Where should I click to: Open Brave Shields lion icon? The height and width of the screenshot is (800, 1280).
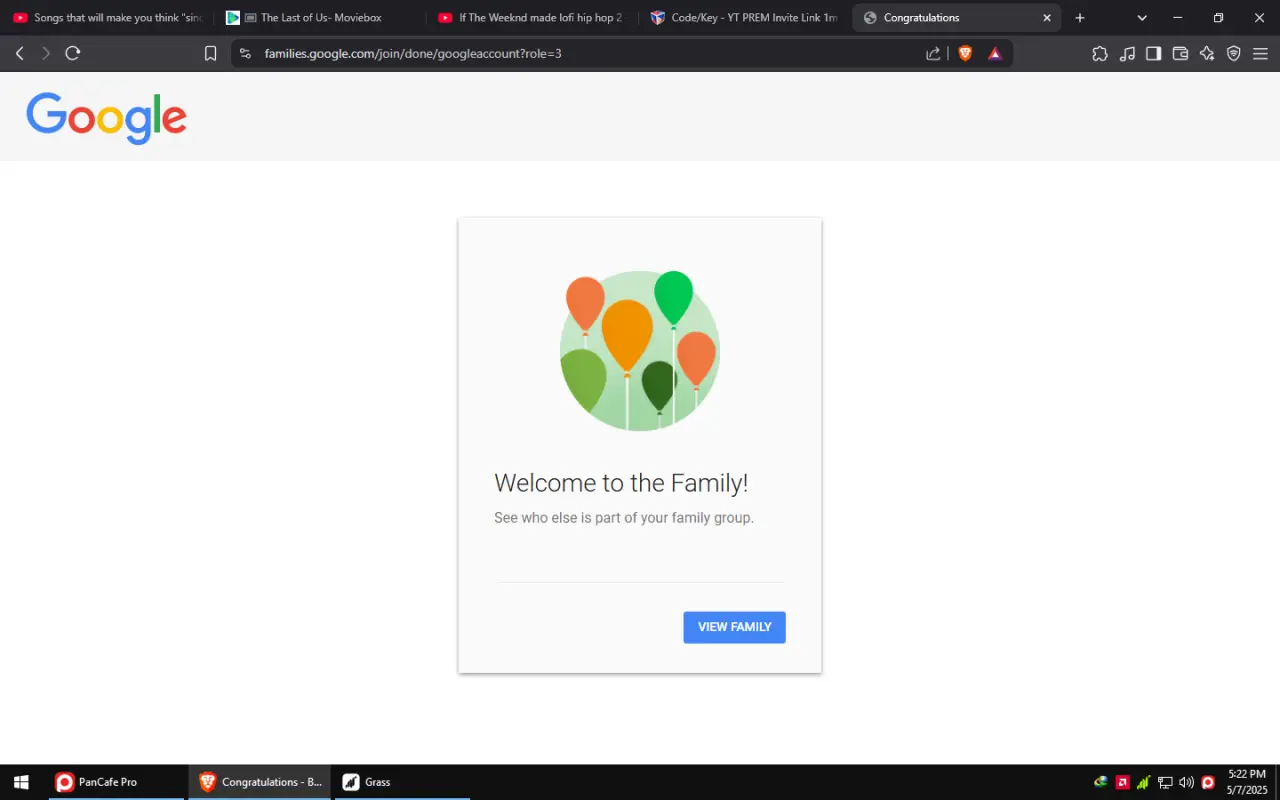(x=965, y=54)
